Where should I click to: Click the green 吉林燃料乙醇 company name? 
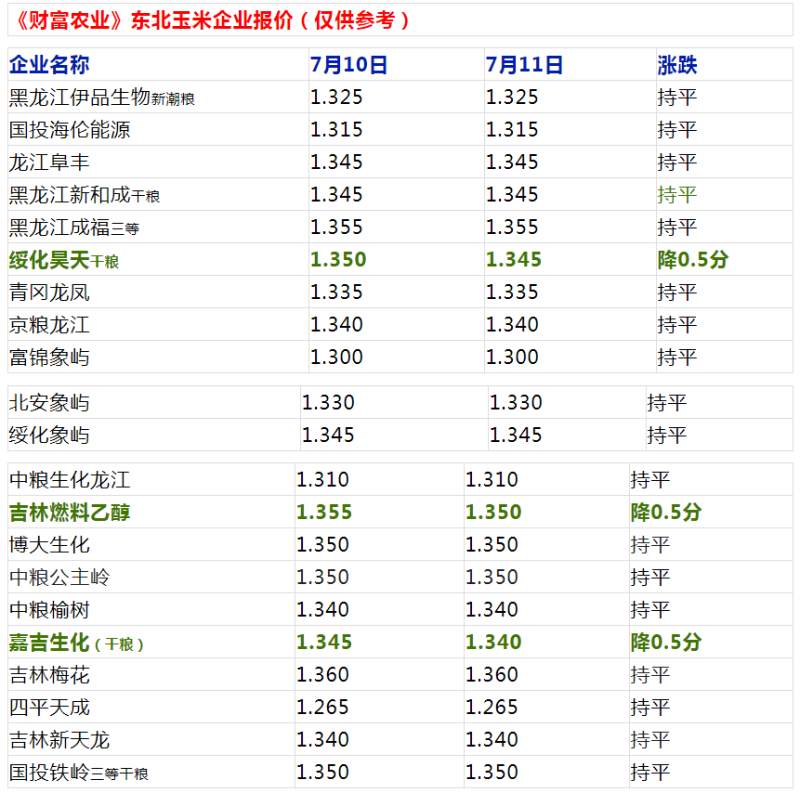pyautogui.click(x=69, y=513)
